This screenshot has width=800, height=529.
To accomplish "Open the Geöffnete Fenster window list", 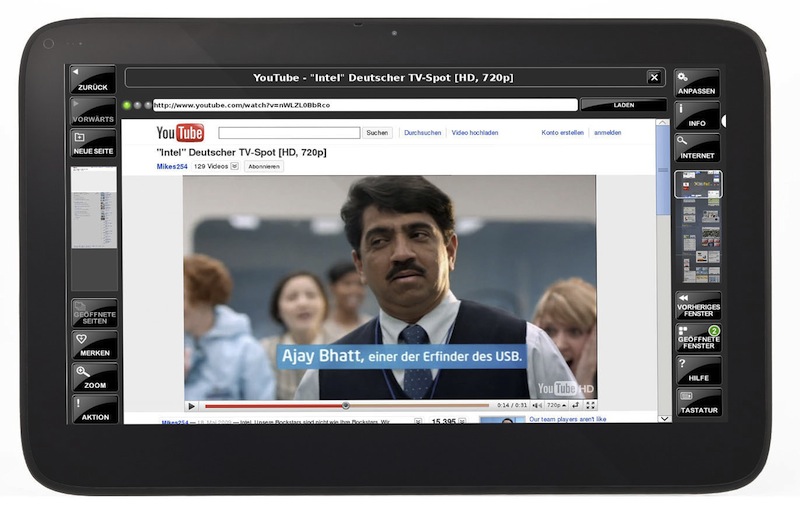I will click(x=697, y=337).
